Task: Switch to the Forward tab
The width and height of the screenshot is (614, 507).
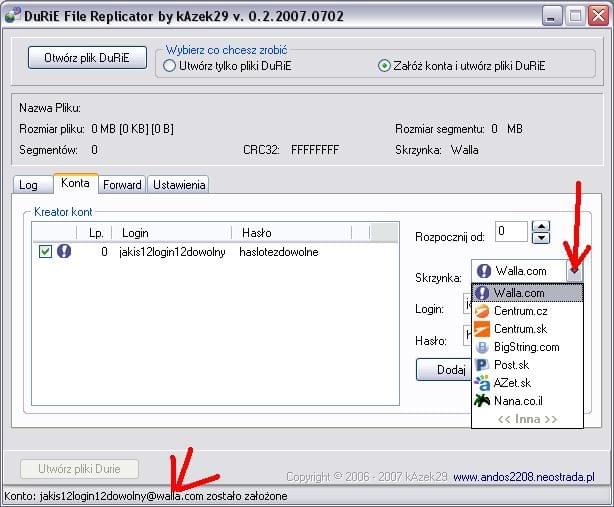Action: 122,185
